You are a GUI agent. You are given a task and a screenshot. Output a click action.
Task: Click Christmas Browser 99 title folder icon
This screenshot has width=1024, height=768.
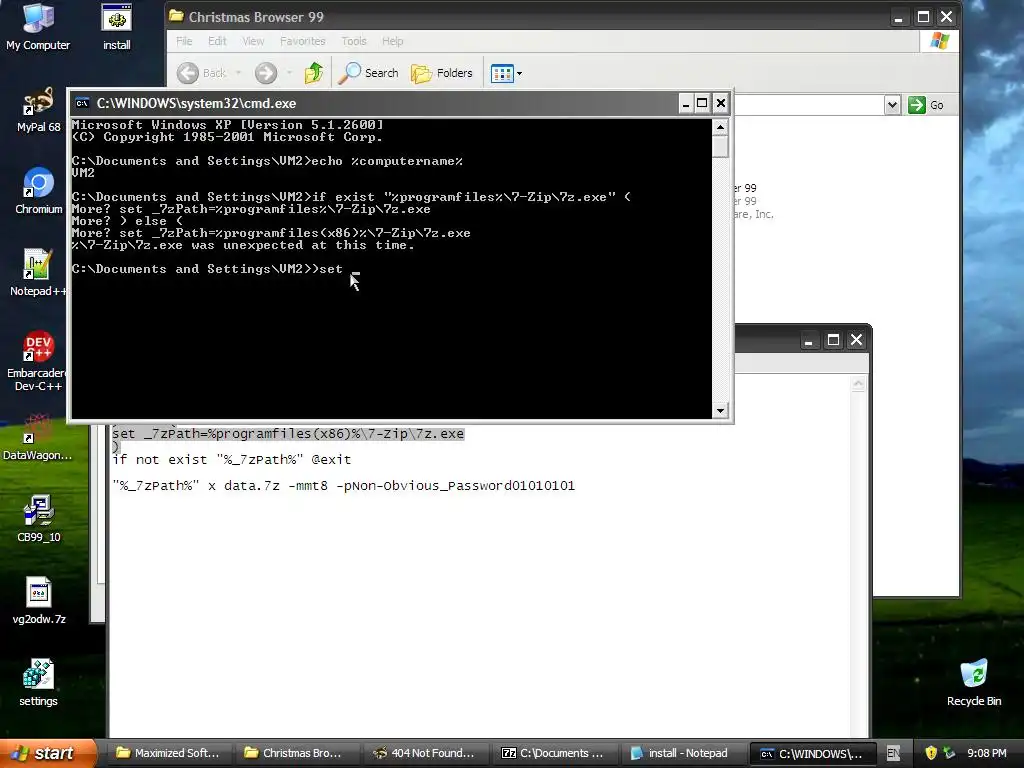176,16
